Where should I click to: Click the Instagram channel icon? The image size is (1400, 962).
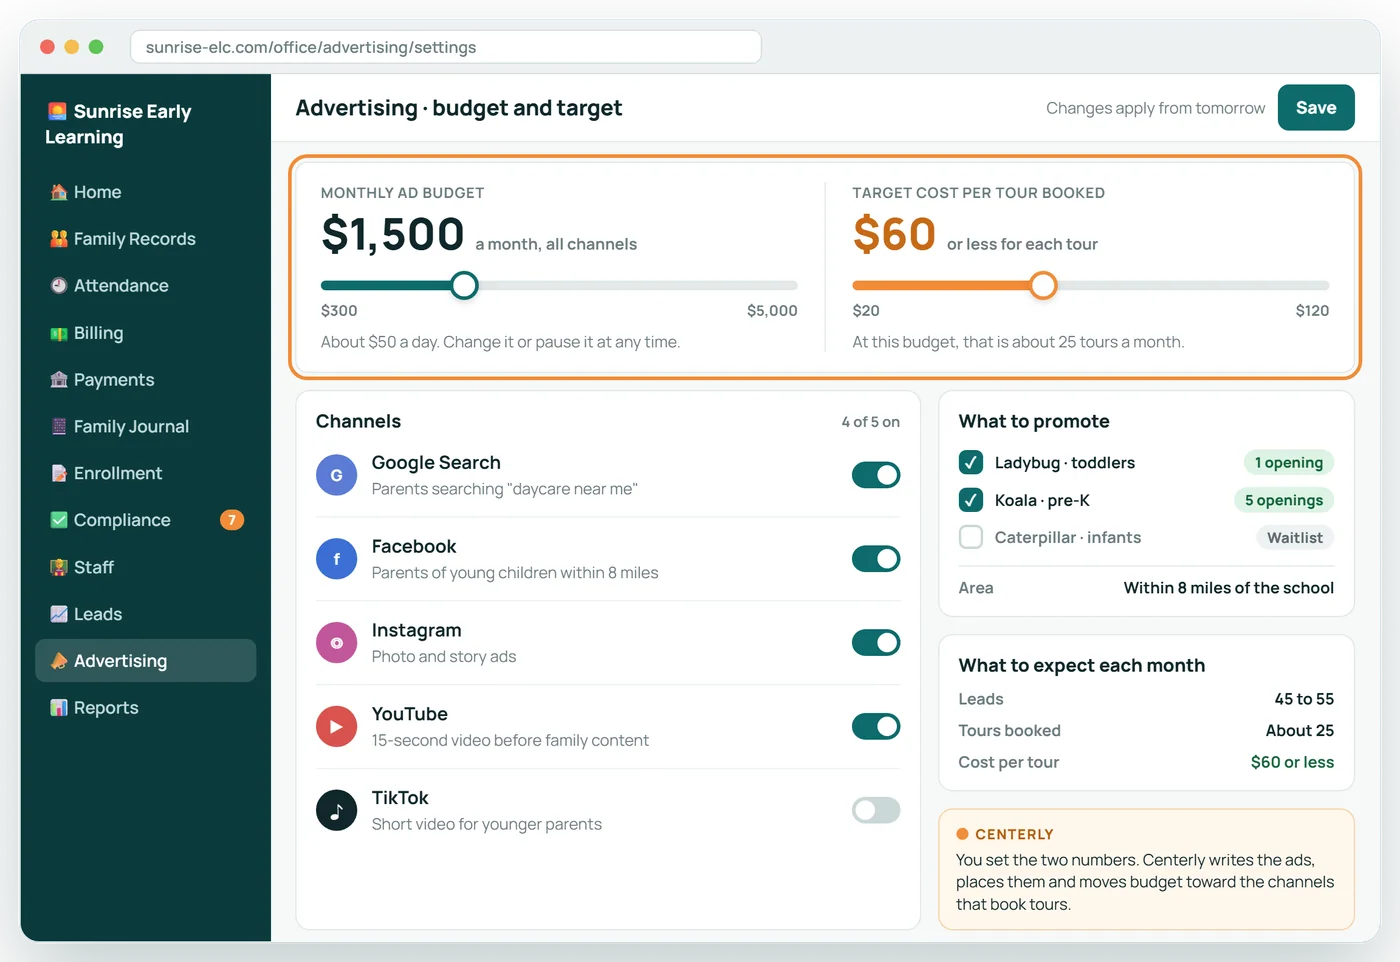coord(336,643)
